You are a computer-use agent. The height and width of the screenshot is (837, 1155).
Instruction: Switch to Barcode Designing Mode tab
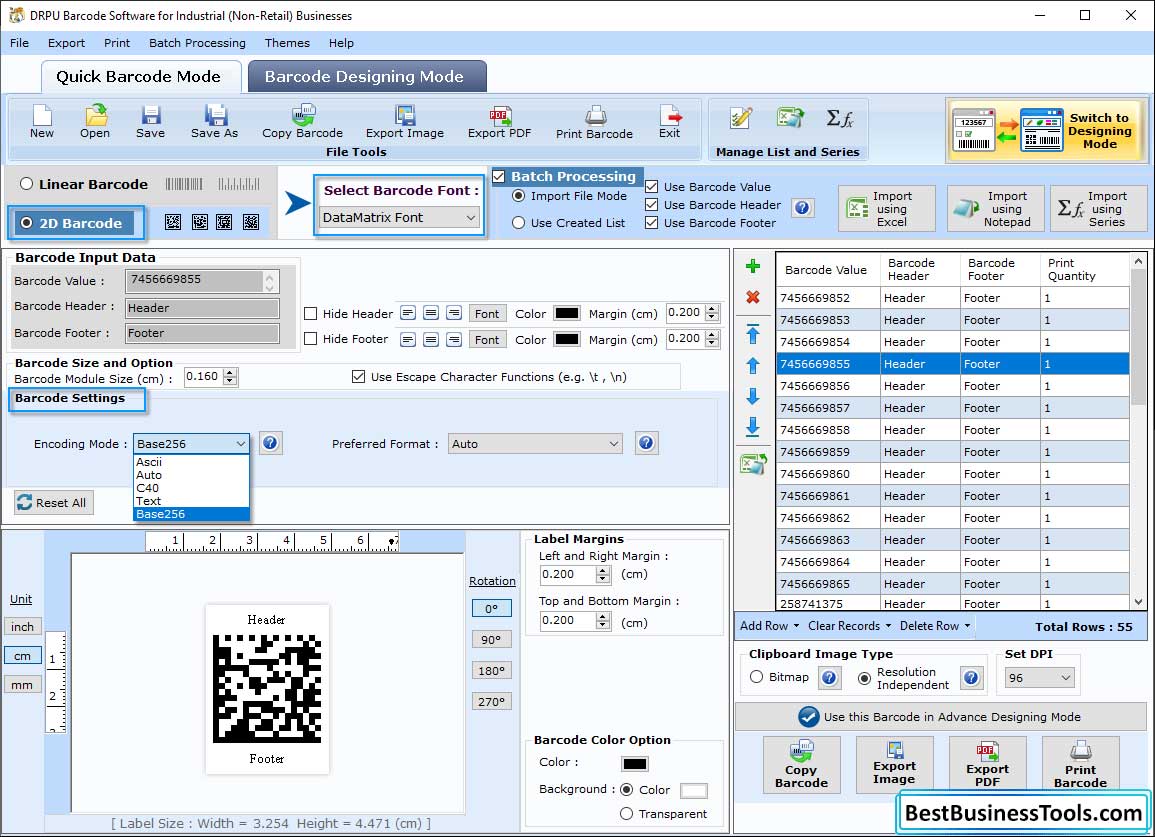coord(367,76)
